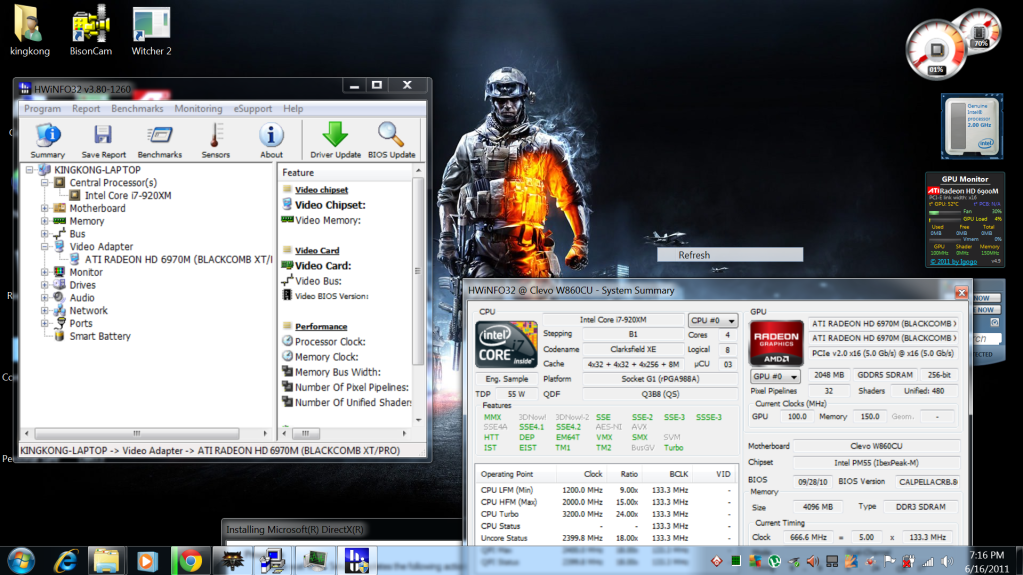Viewport: 1023px width, 575px height.
Task: Launch Chrome from the taskbar
Action: [190, 560]
